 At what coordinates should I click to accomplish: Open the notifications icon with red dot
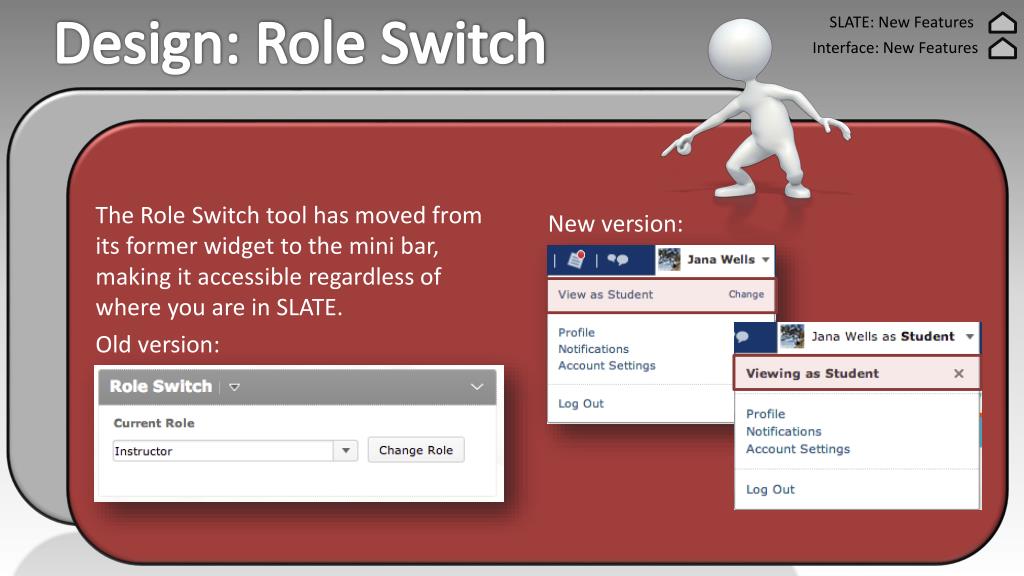tap(576, 259)
